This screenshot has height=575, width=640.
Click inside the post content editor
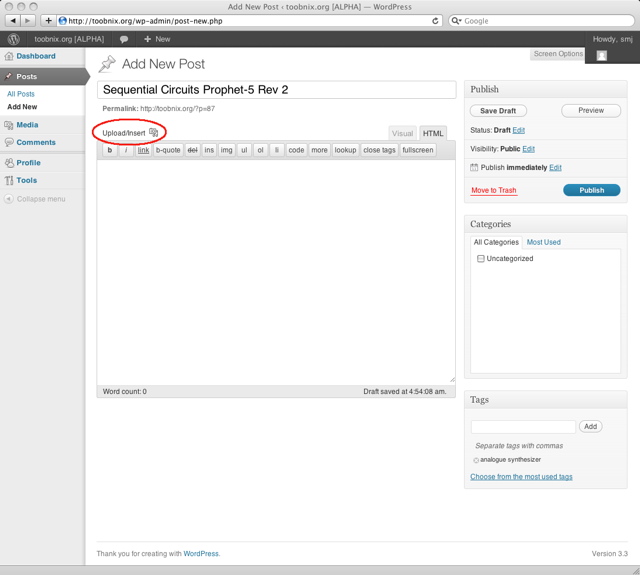pos(276,271)
